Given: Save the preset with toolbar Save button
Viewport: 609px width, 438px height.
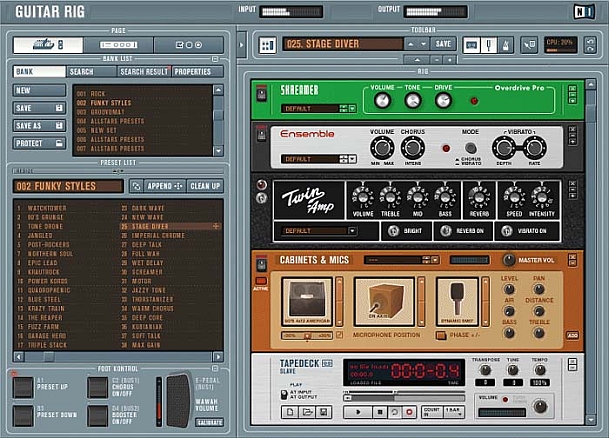Looking at the screenshot, I should tap(443, 44).
